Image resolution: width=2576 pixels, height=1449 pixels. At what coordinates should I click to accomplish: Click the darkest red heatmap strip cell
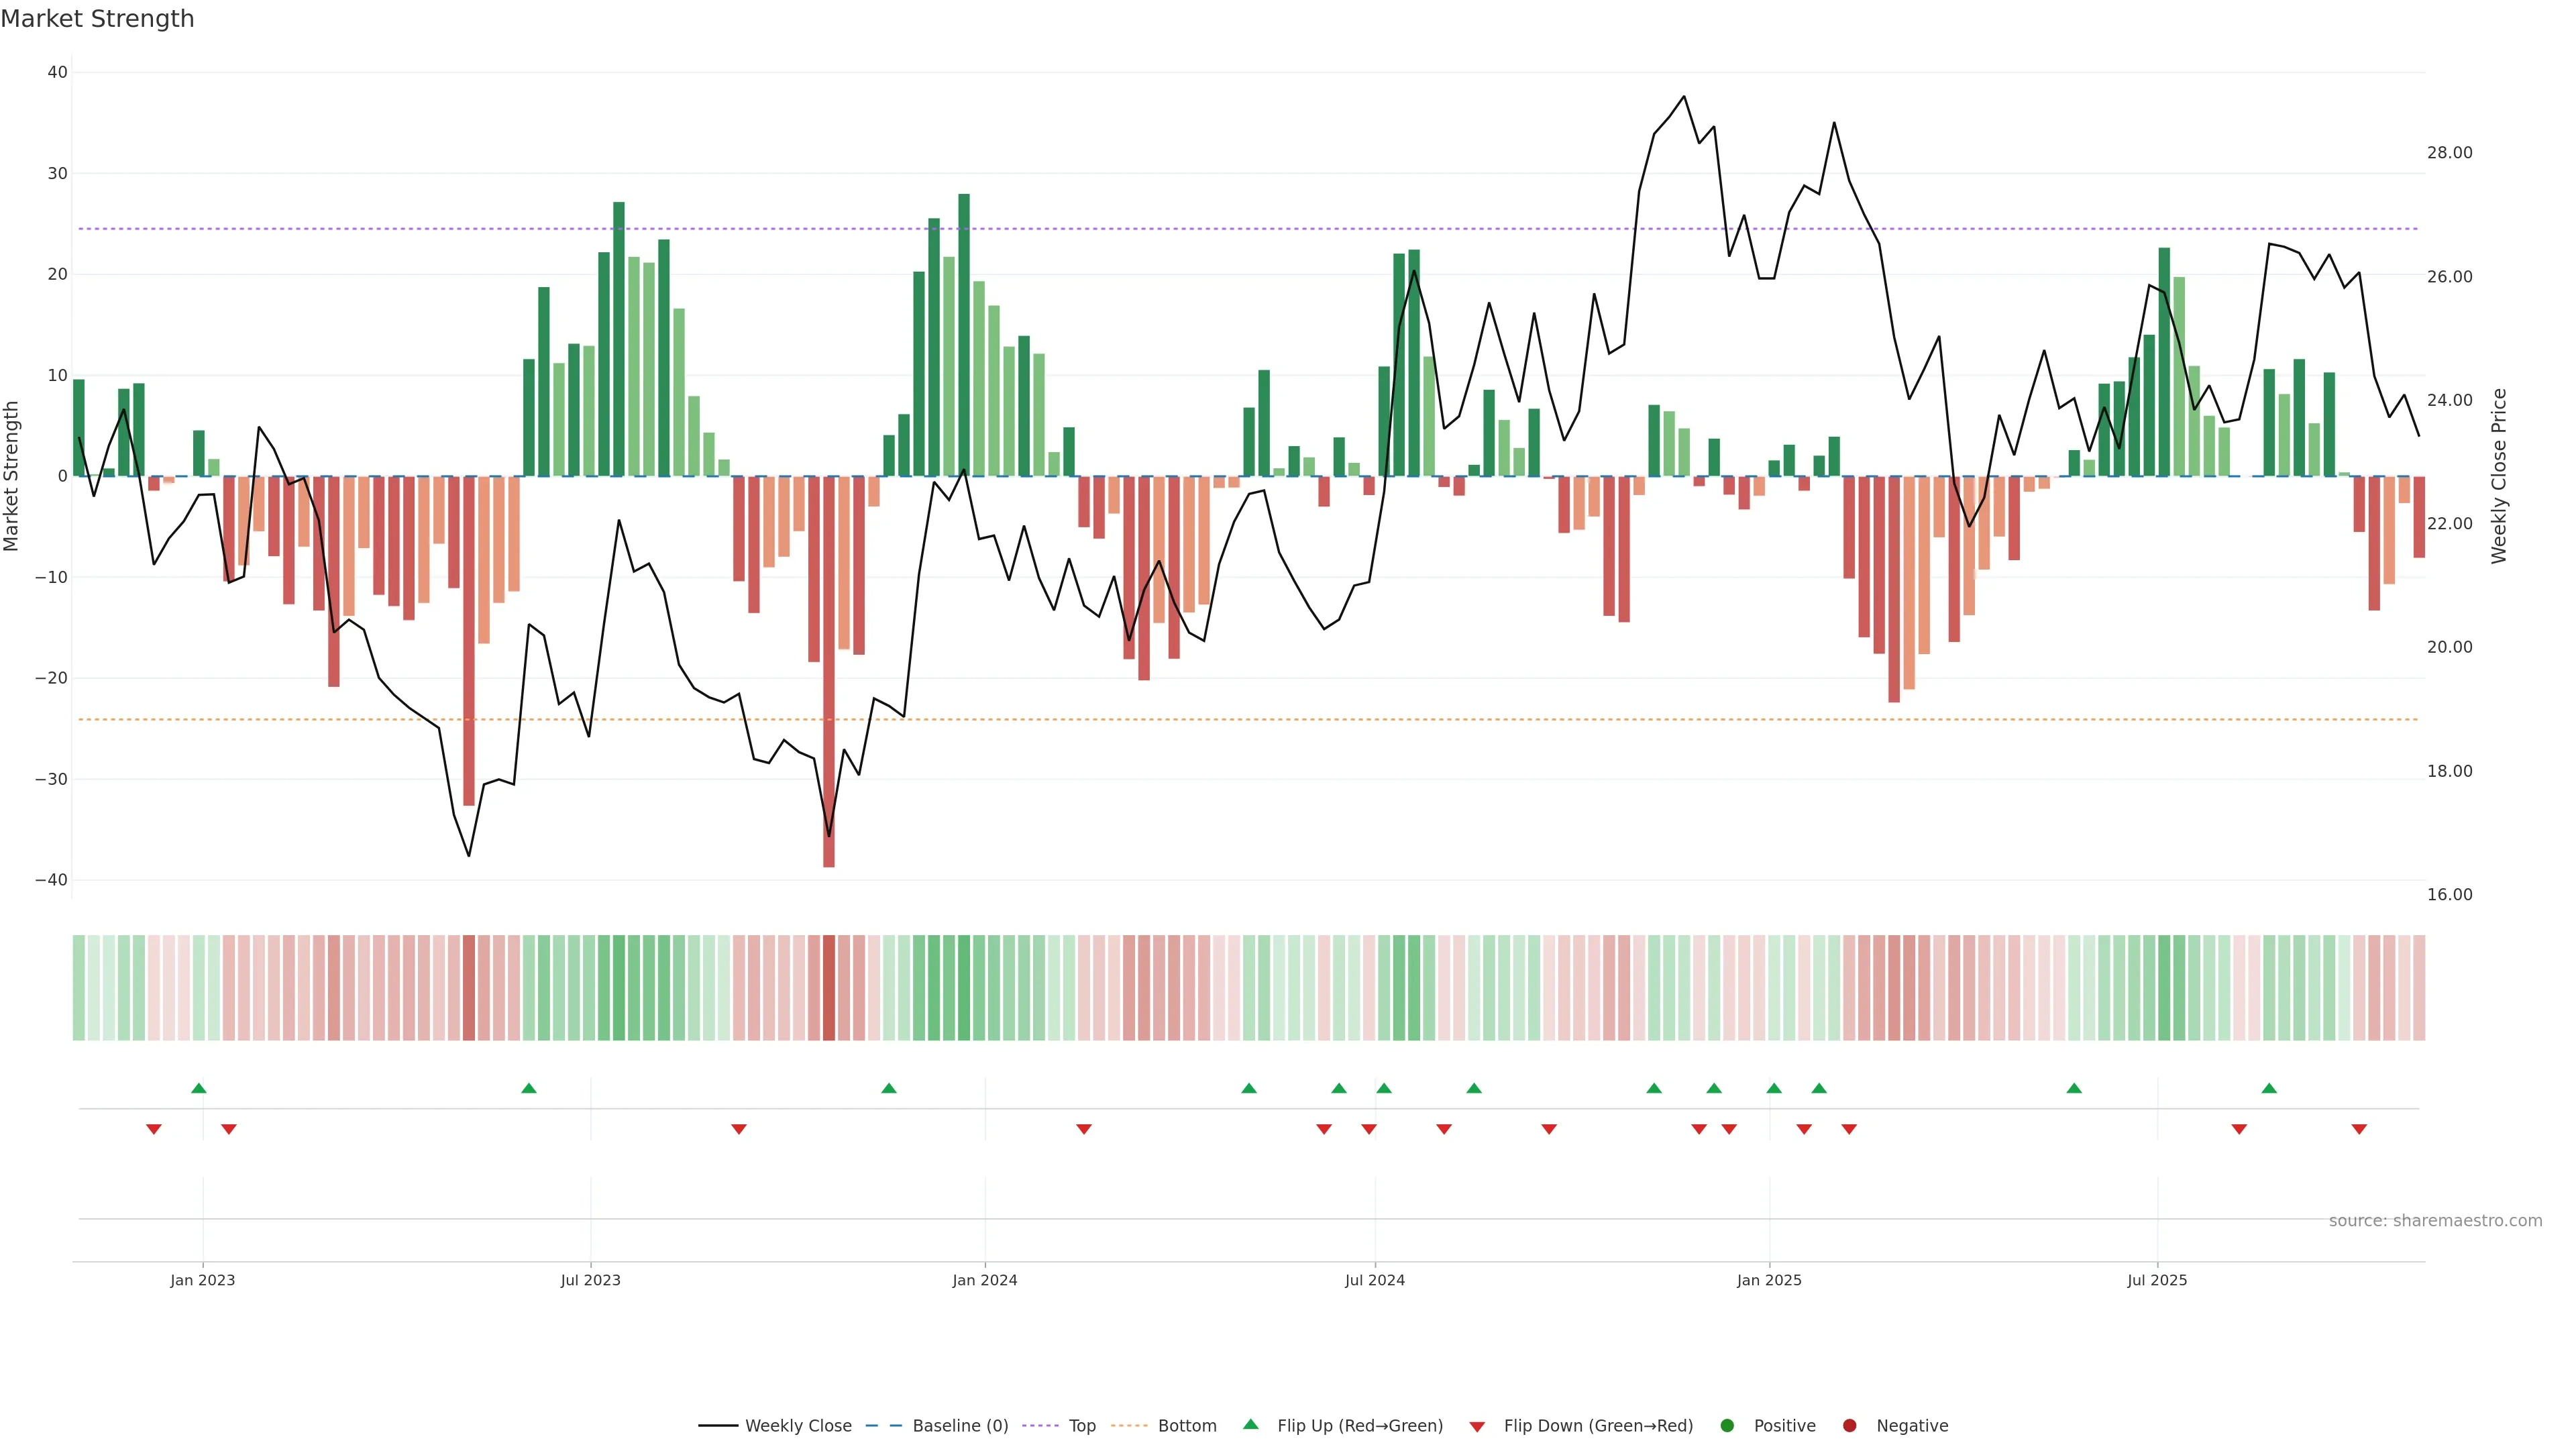coord(829,987)
